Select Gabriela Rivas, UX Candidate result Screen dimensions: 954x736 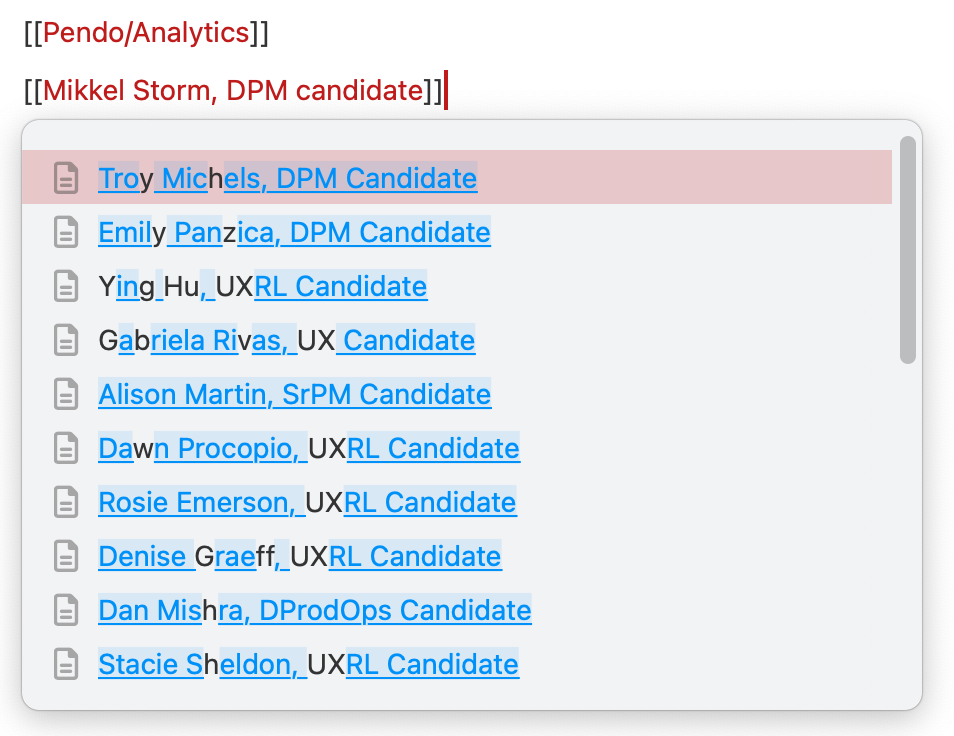tap(457, 340)
